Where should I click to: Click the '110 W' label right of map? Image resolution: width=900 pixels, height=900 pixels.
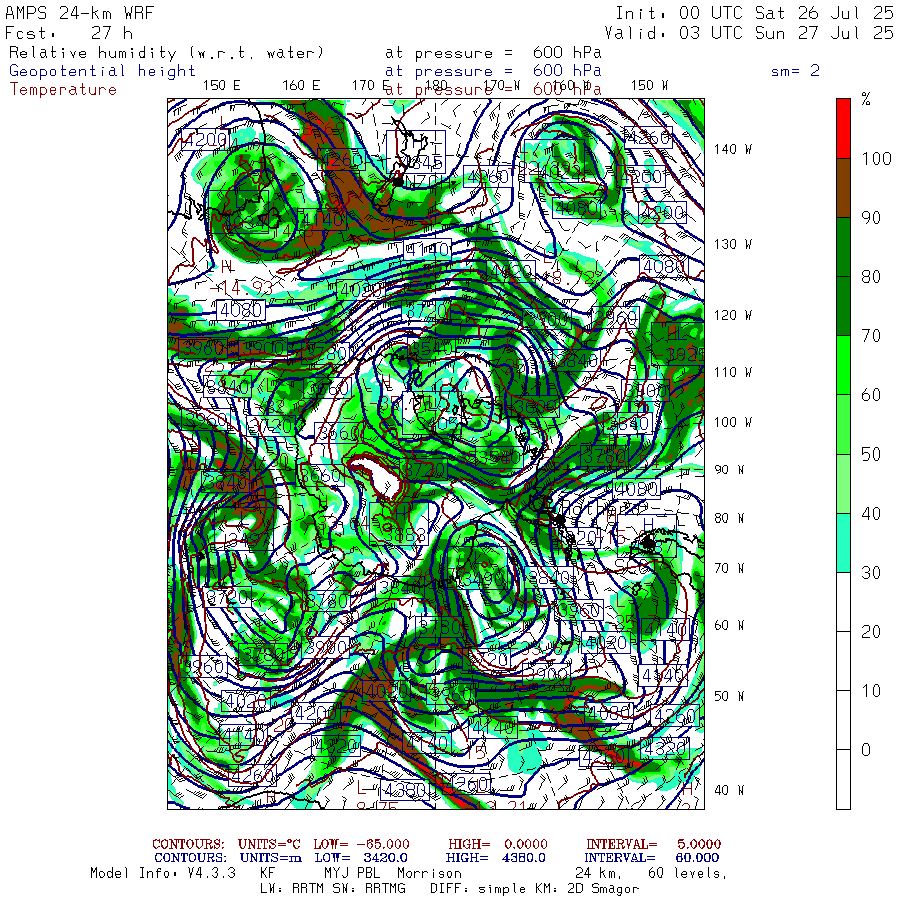(x=732, y=373)
